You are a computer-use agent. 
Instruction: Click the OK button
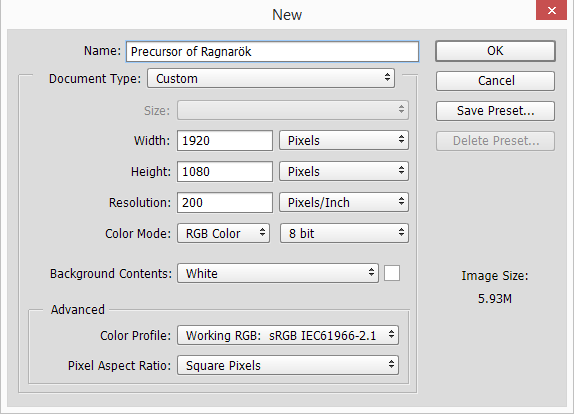click(495, 51)
